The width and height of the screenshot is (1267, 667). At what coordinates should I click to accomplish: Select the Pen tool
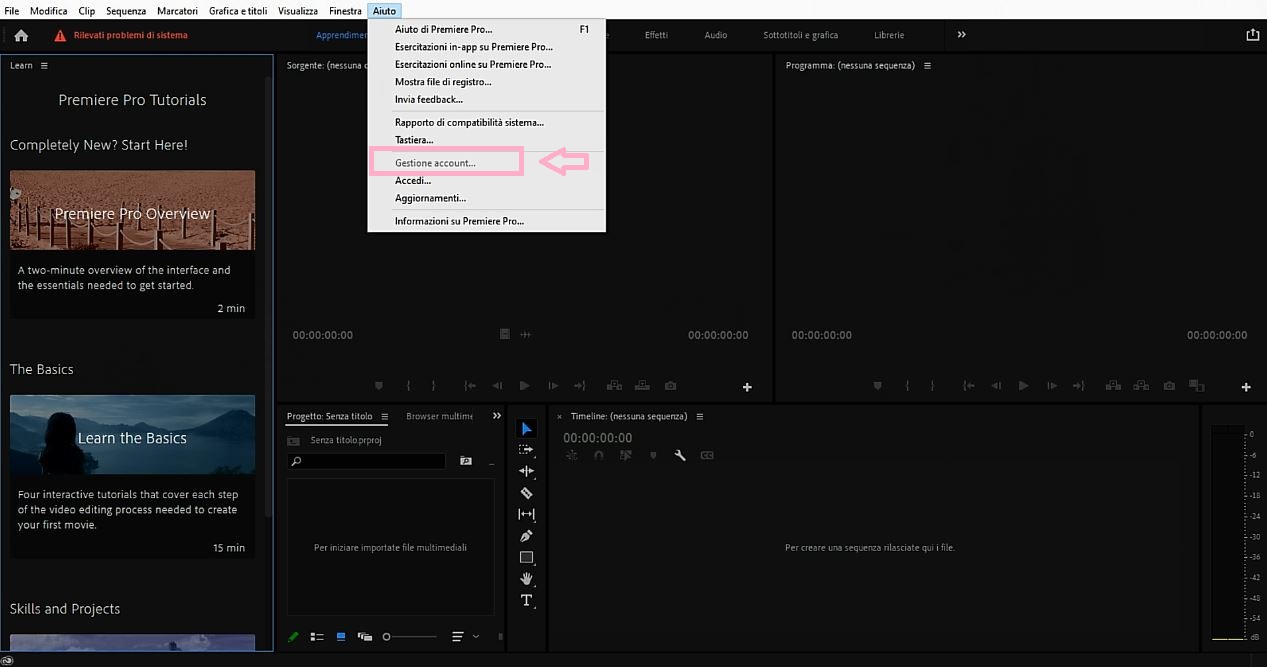527,536
